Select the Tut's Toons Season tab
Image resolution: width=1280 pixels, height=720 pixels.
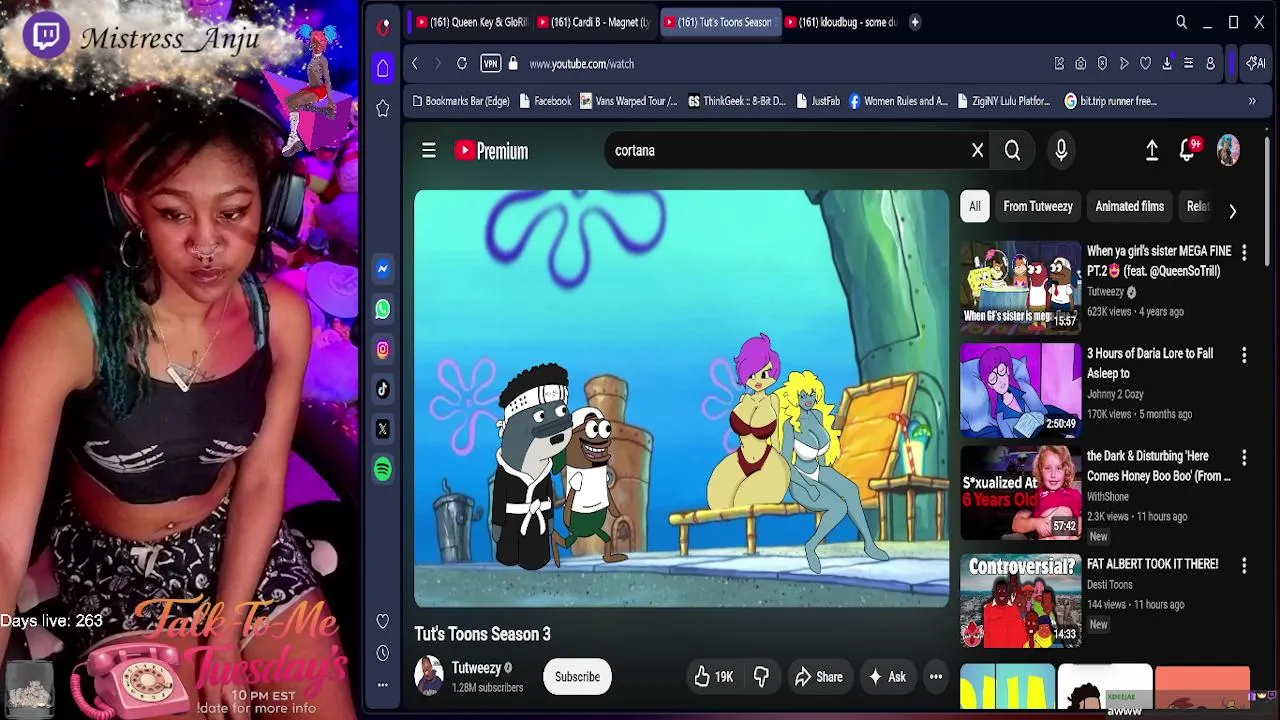pyautogui.click(x=720, y=22)
